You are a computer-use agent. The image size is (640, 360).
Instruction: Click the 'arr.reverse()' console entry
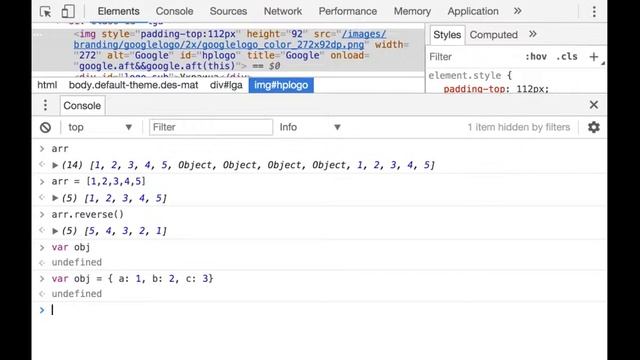87,214
